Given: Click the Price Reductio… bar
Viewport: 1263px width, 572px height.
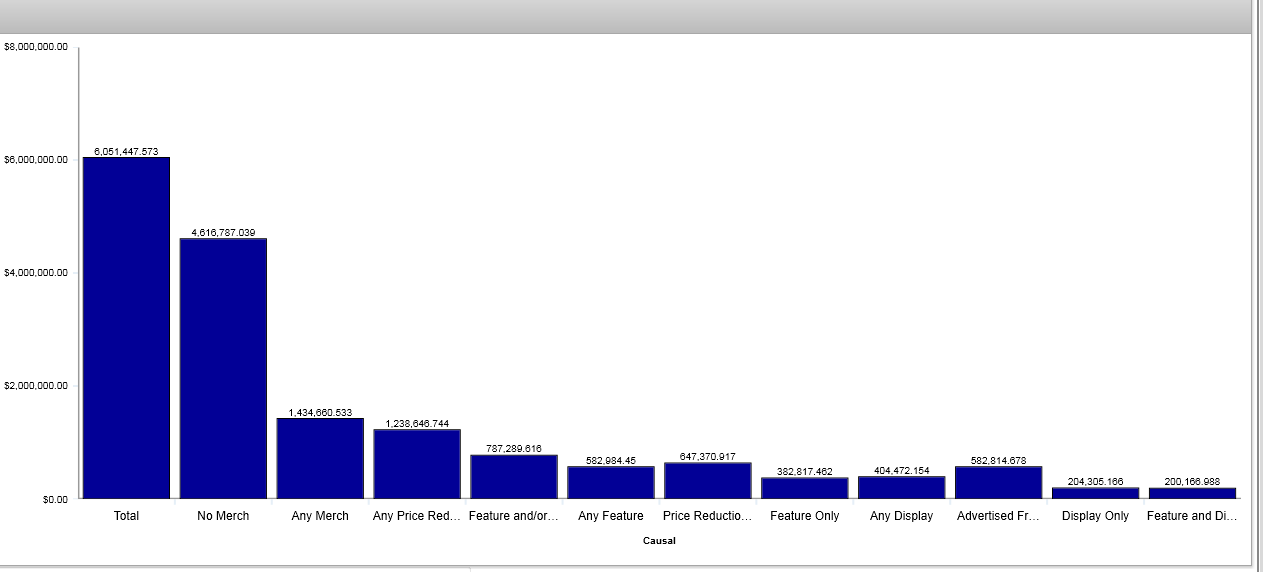Looking at the screenshot, I should tap(708, 480).
